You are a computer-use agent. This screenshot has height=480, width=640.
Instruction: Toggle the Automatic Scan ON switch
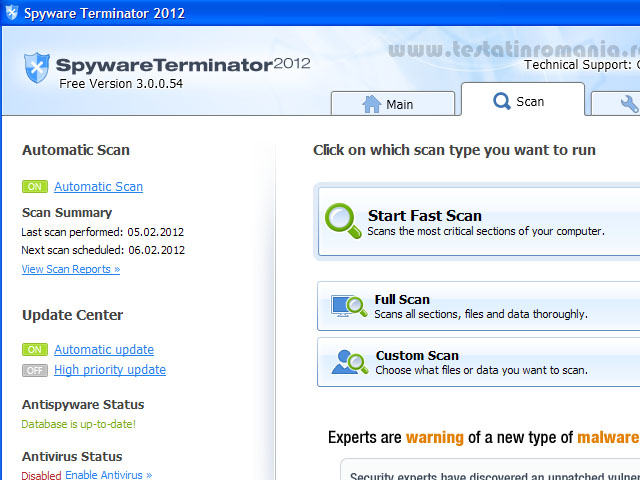click(35, 187)
